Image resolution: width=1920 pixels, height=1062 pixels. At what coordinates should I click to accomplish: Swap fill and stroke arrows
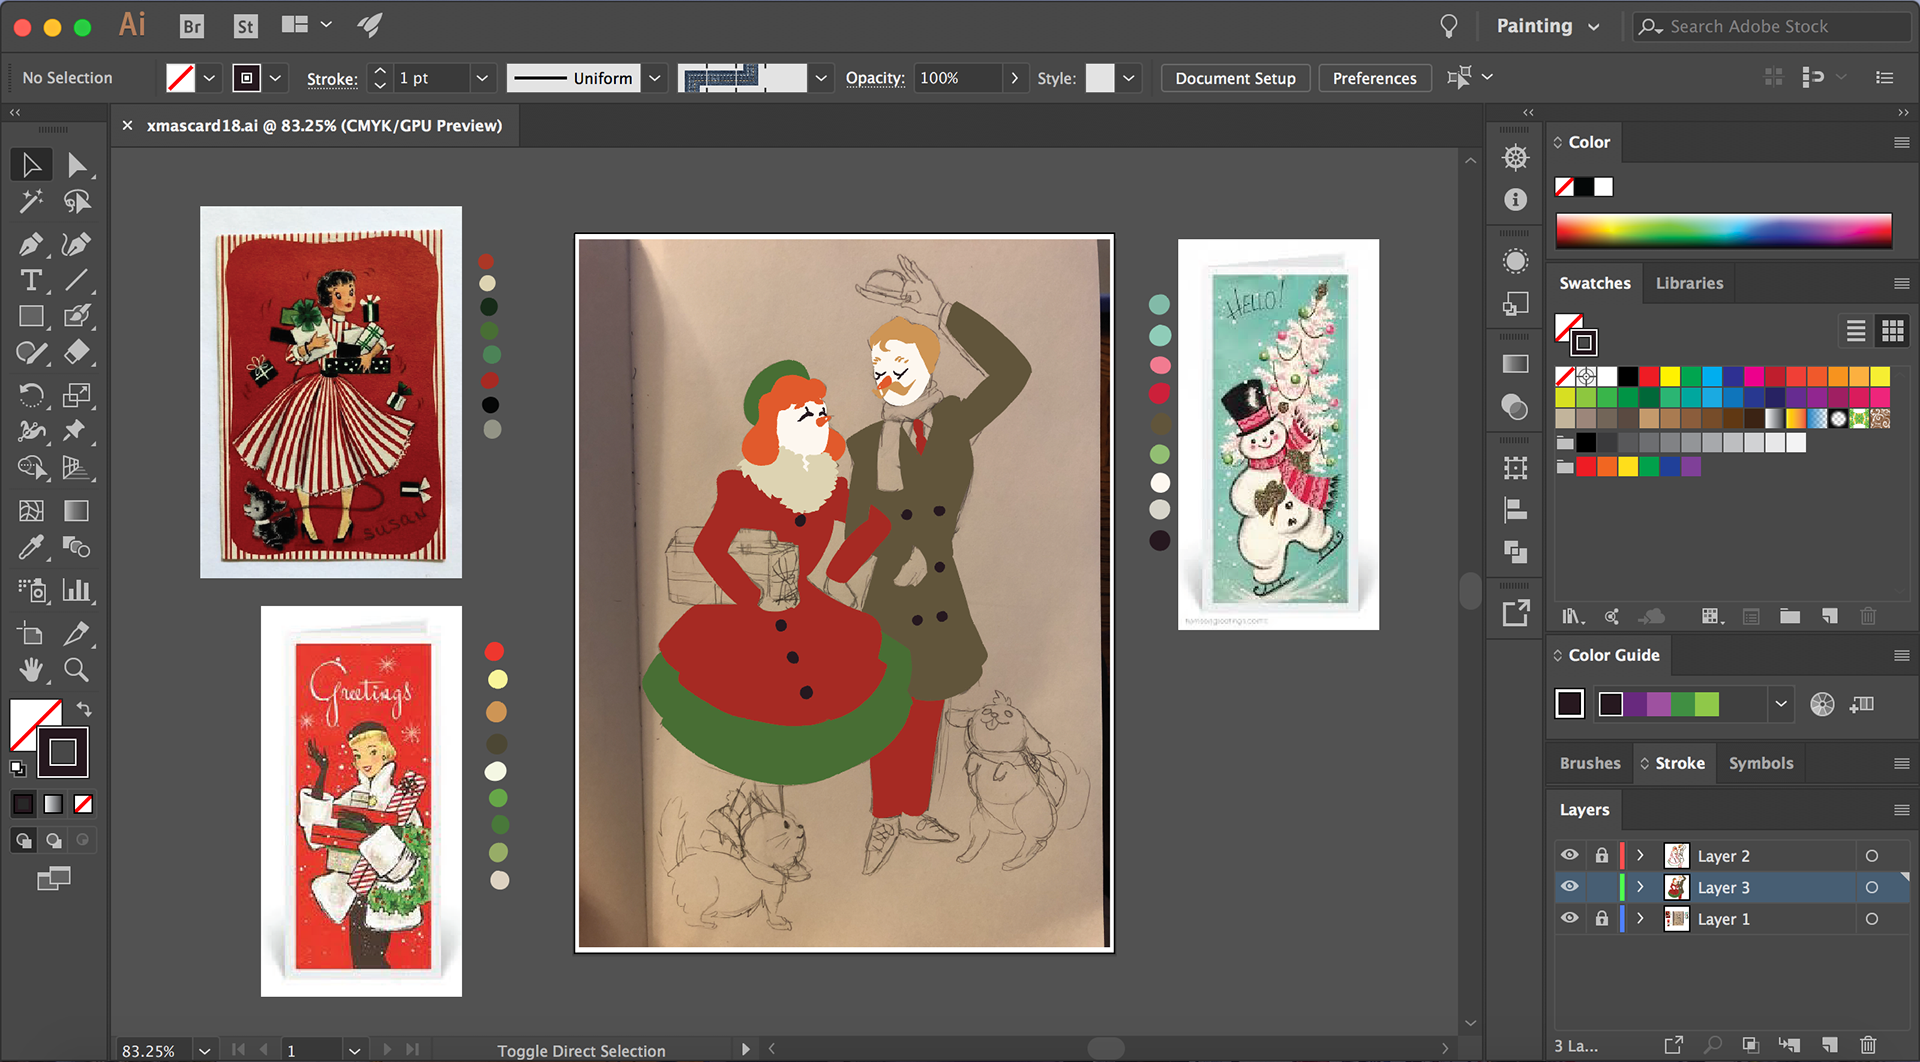(x=84, y=709)
